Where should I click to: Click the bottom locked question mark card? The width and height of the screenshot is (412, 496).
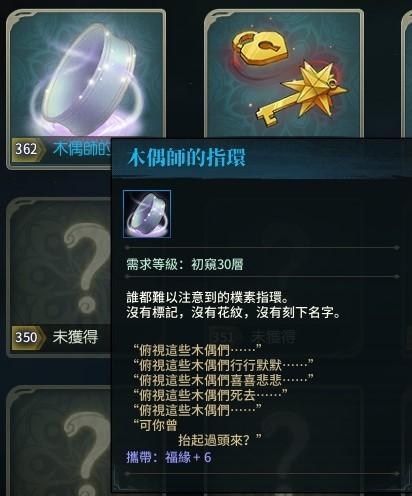click(x=59, y=441)
